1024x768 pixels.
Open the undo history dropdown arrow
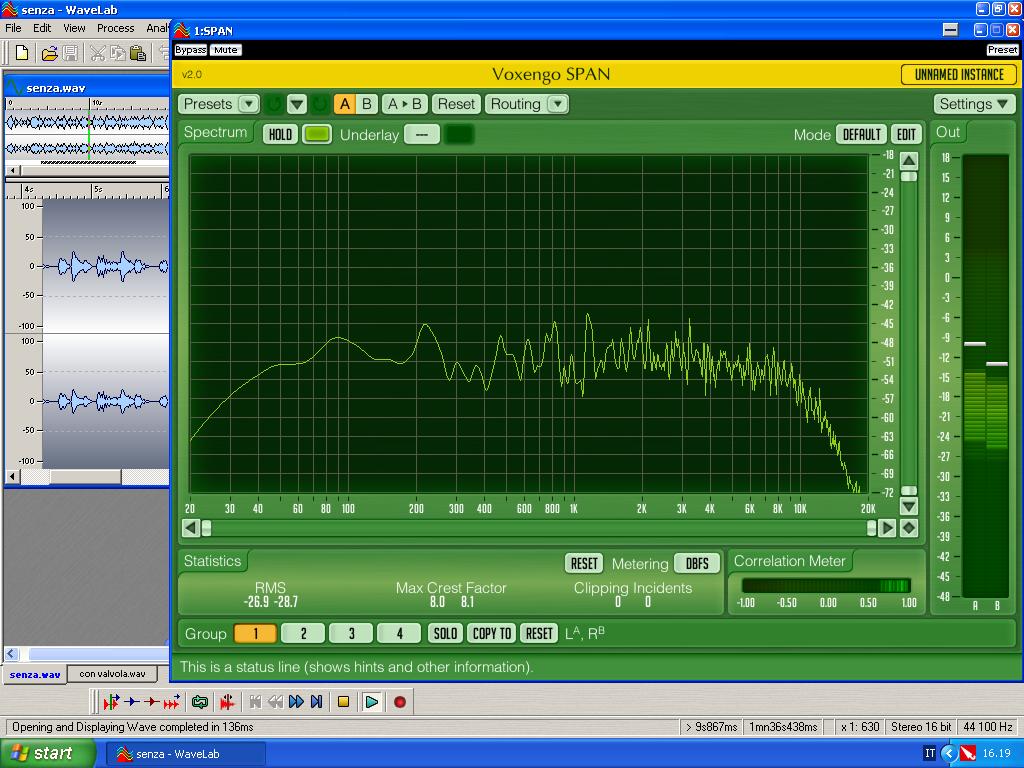pos(296,104)
